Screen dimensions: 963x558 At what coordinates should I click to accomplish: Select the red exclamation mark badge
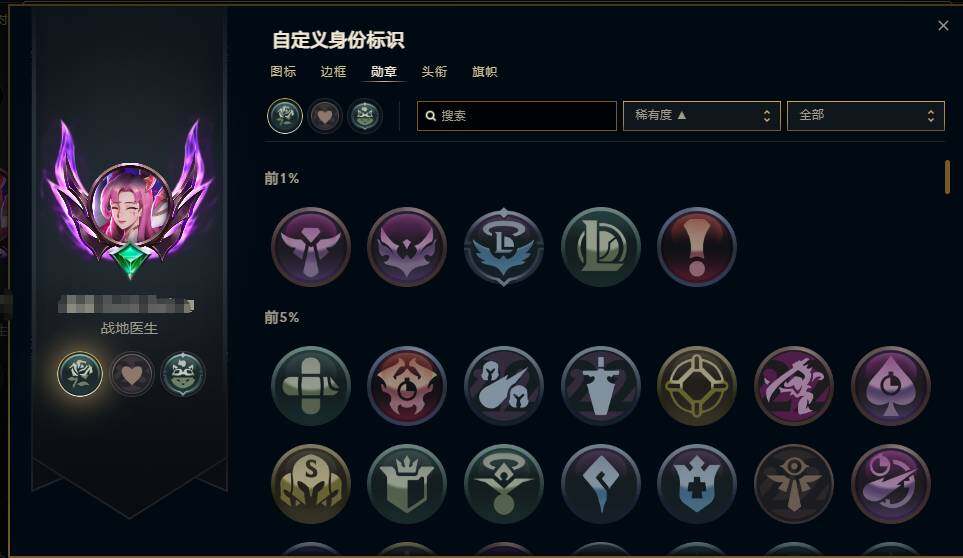point(696,247)
